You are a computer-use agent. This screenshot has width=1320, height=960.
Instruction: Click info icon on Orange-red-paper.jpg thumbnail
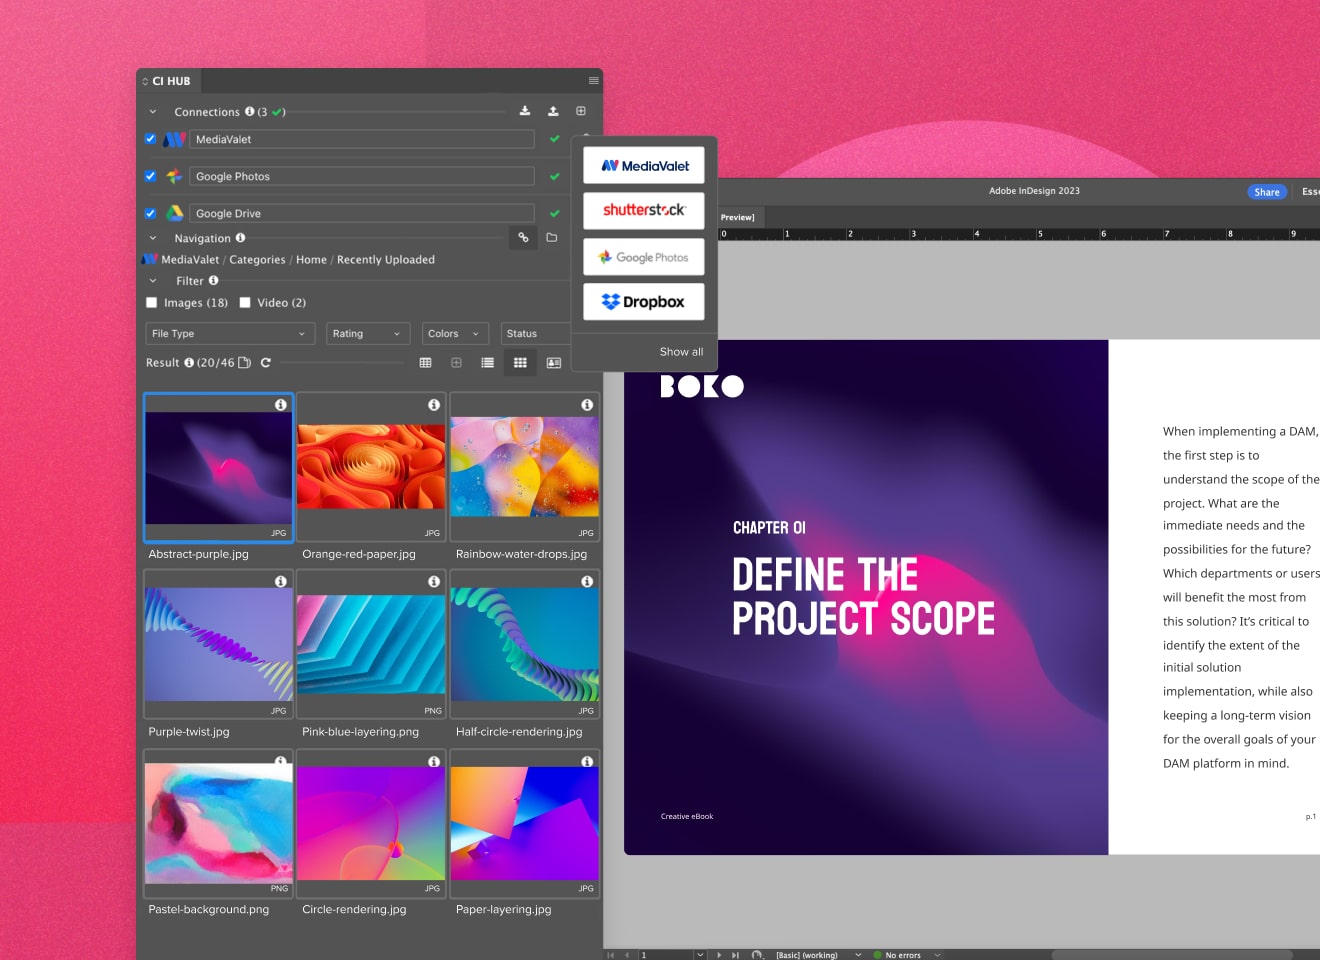tap(434, 405)
